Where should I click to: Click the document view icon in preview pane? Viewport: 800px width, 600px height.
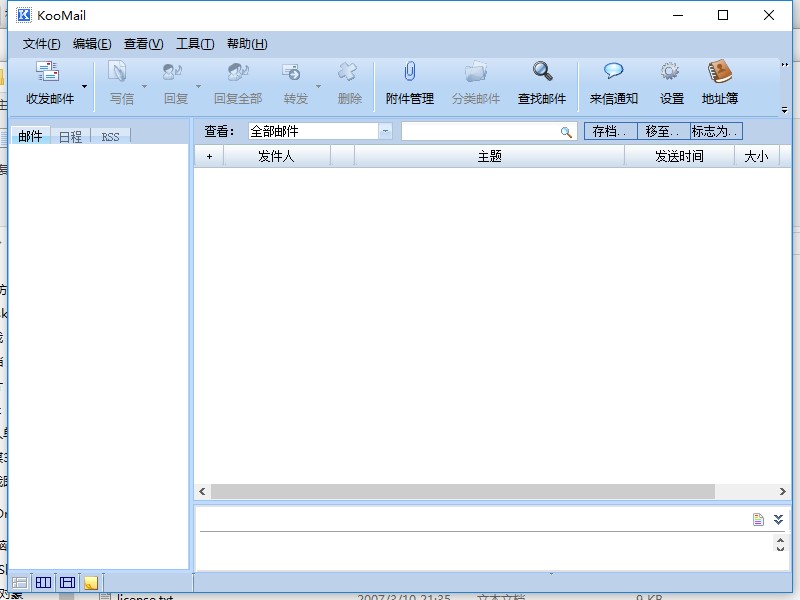tap(758, 519)
